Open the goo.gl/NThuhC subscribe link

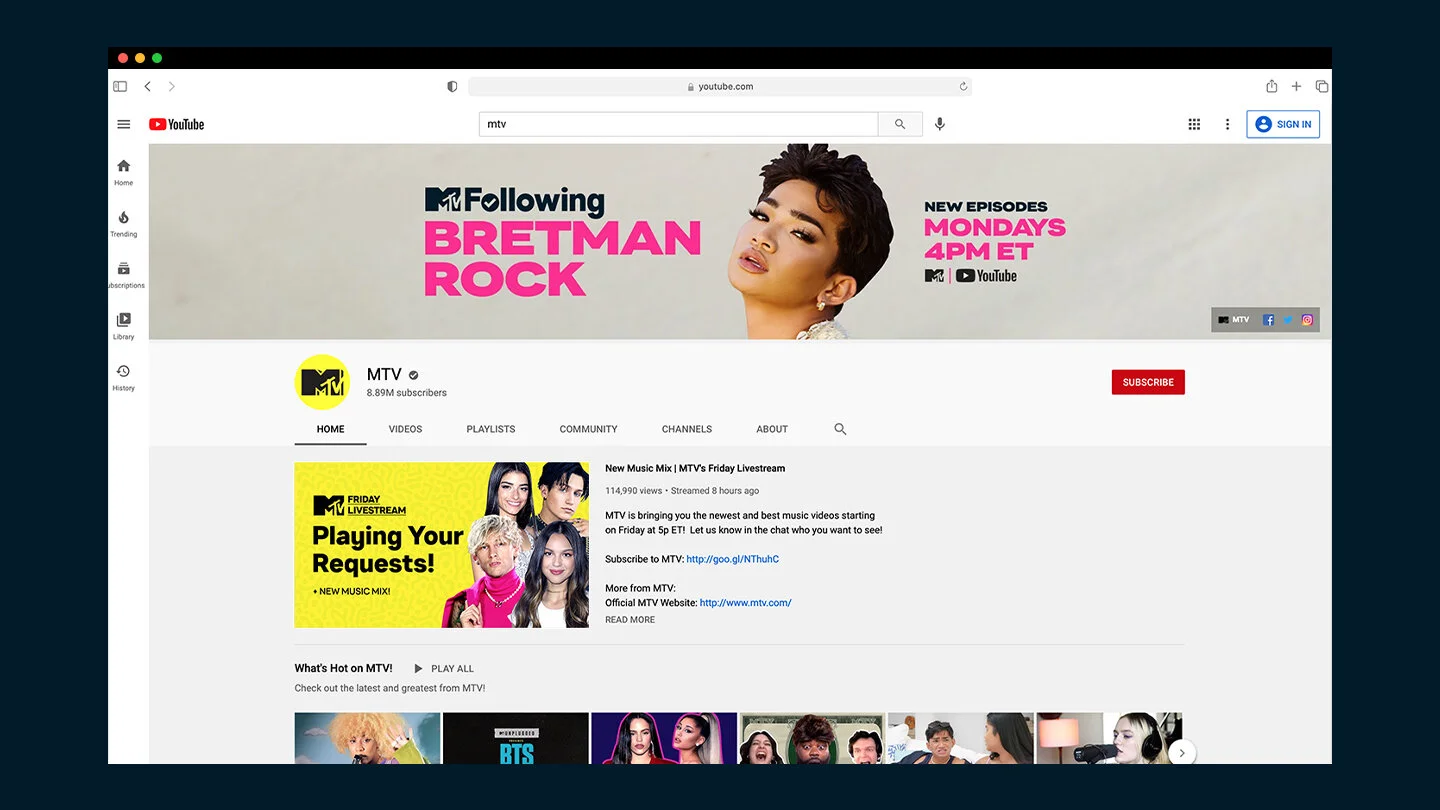(733, 559)
